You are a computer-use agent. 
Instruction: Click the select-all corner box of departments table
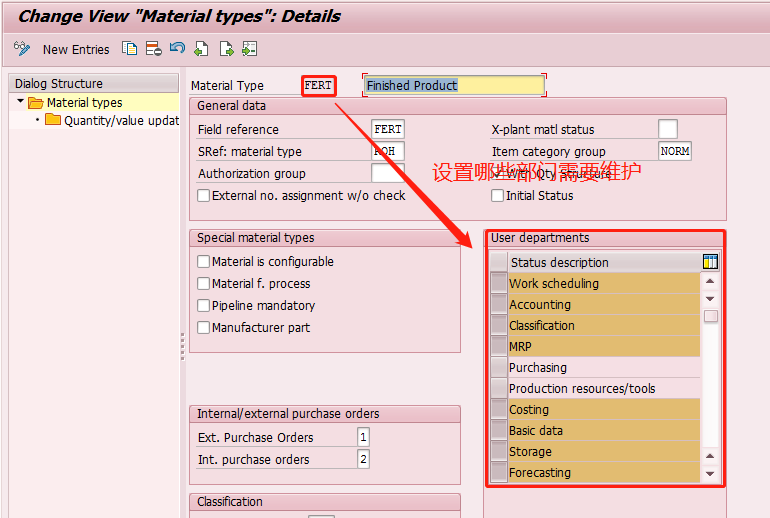click(499, 262)
